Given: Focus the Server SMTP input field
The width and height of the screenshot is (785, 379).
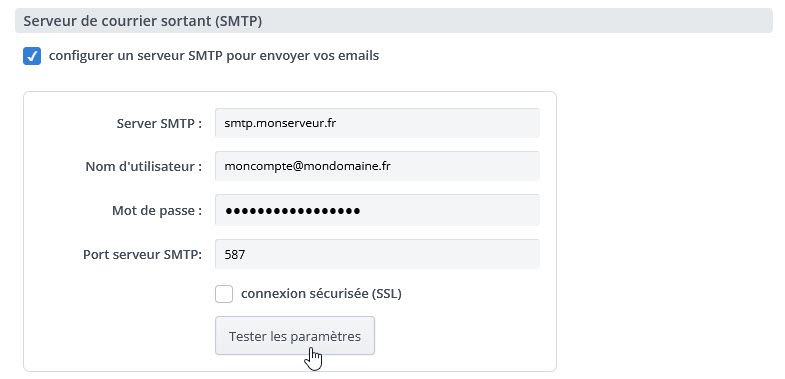Looking at the screenshot, I should tap(377, 123).
